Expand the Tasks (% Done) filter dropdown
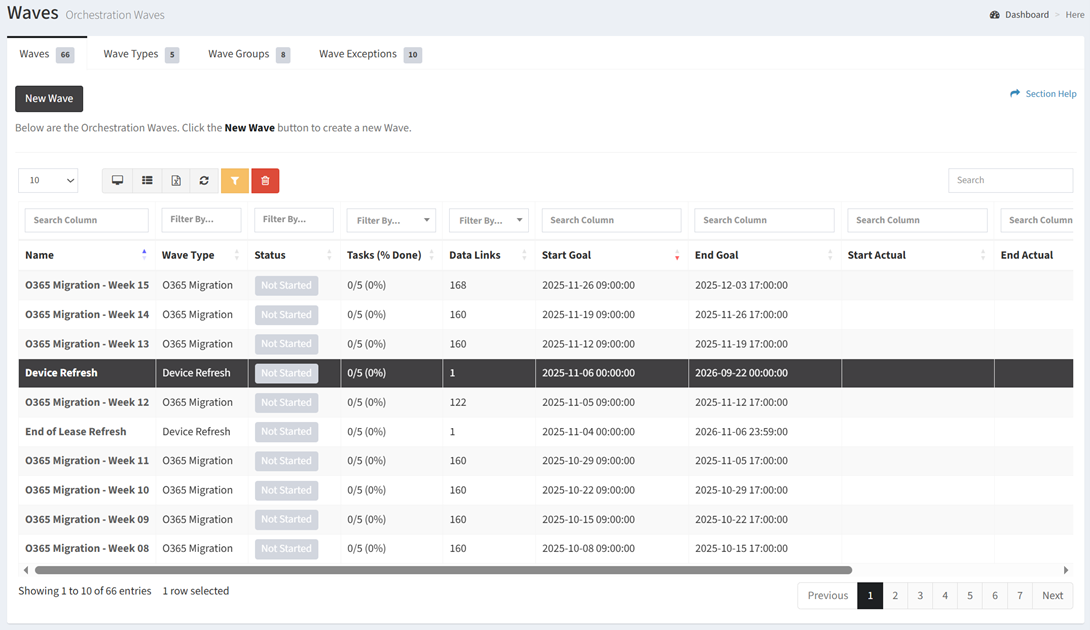 (391, 220)
